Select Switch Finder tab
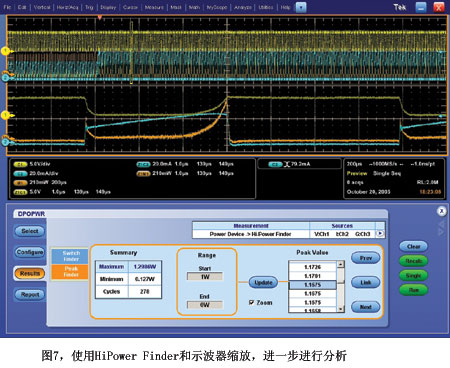 (71, 256)
